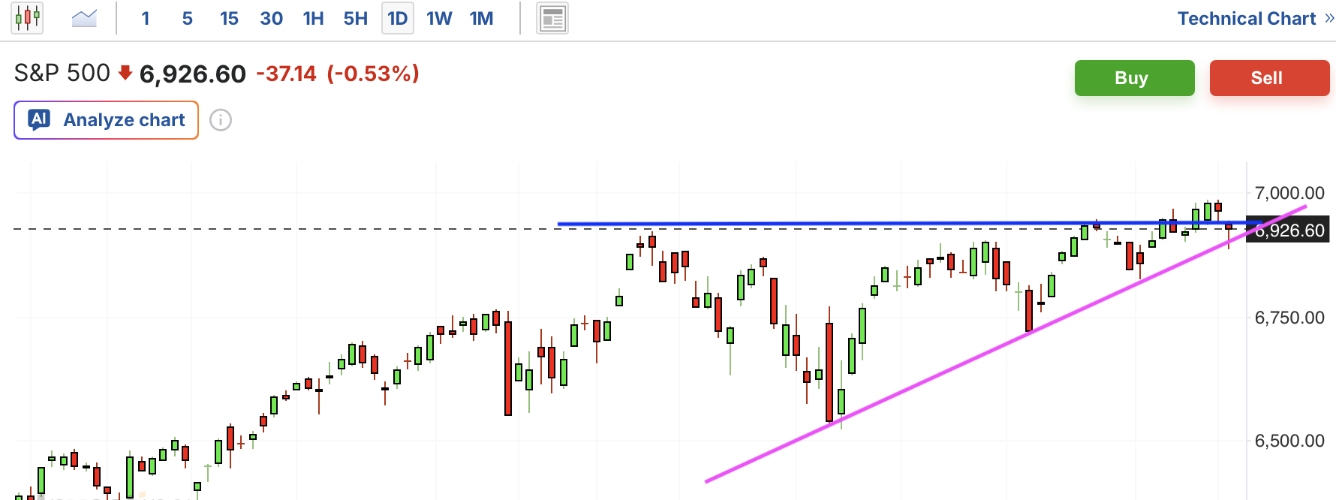Select the 1 minute timeframe
The height and width of the screenshot is (500, 1336).
click(146, 18)
